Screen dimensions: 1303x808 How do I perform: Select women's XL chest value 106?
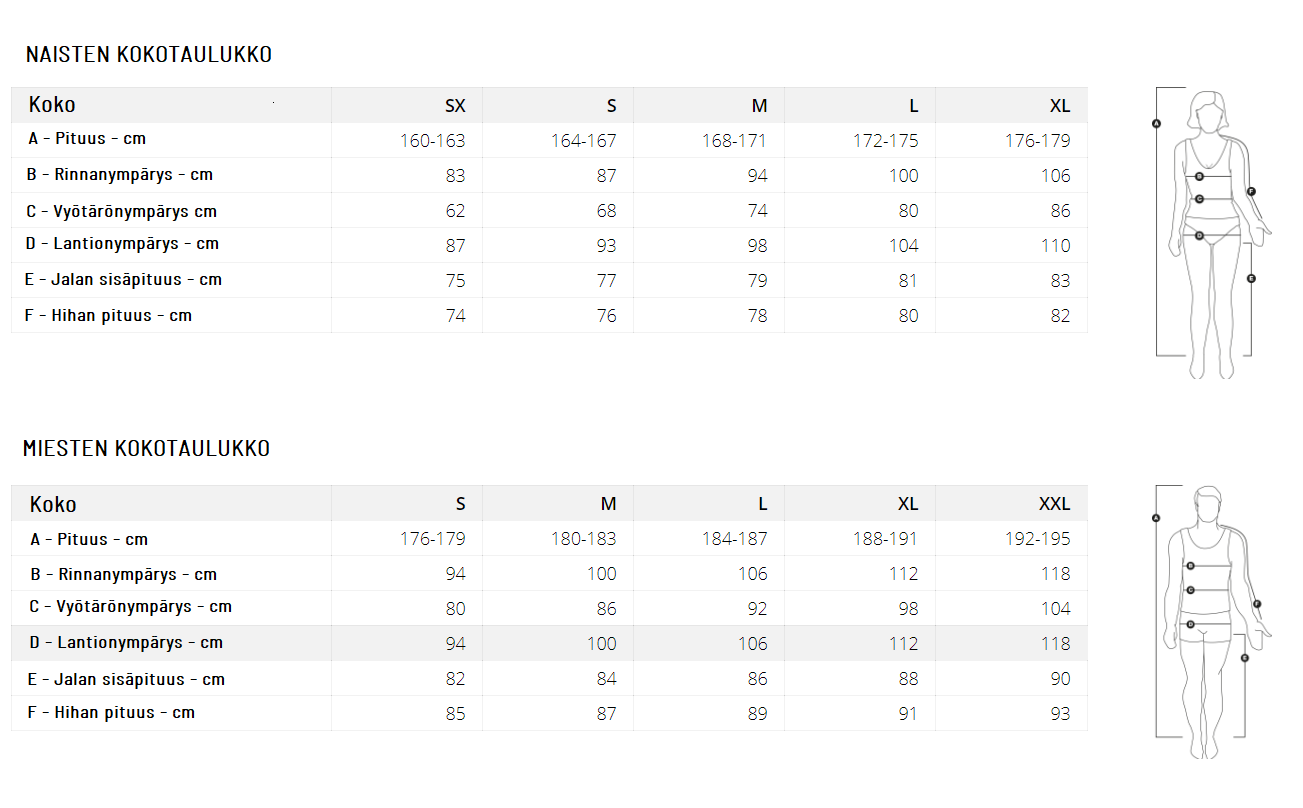1055,176
